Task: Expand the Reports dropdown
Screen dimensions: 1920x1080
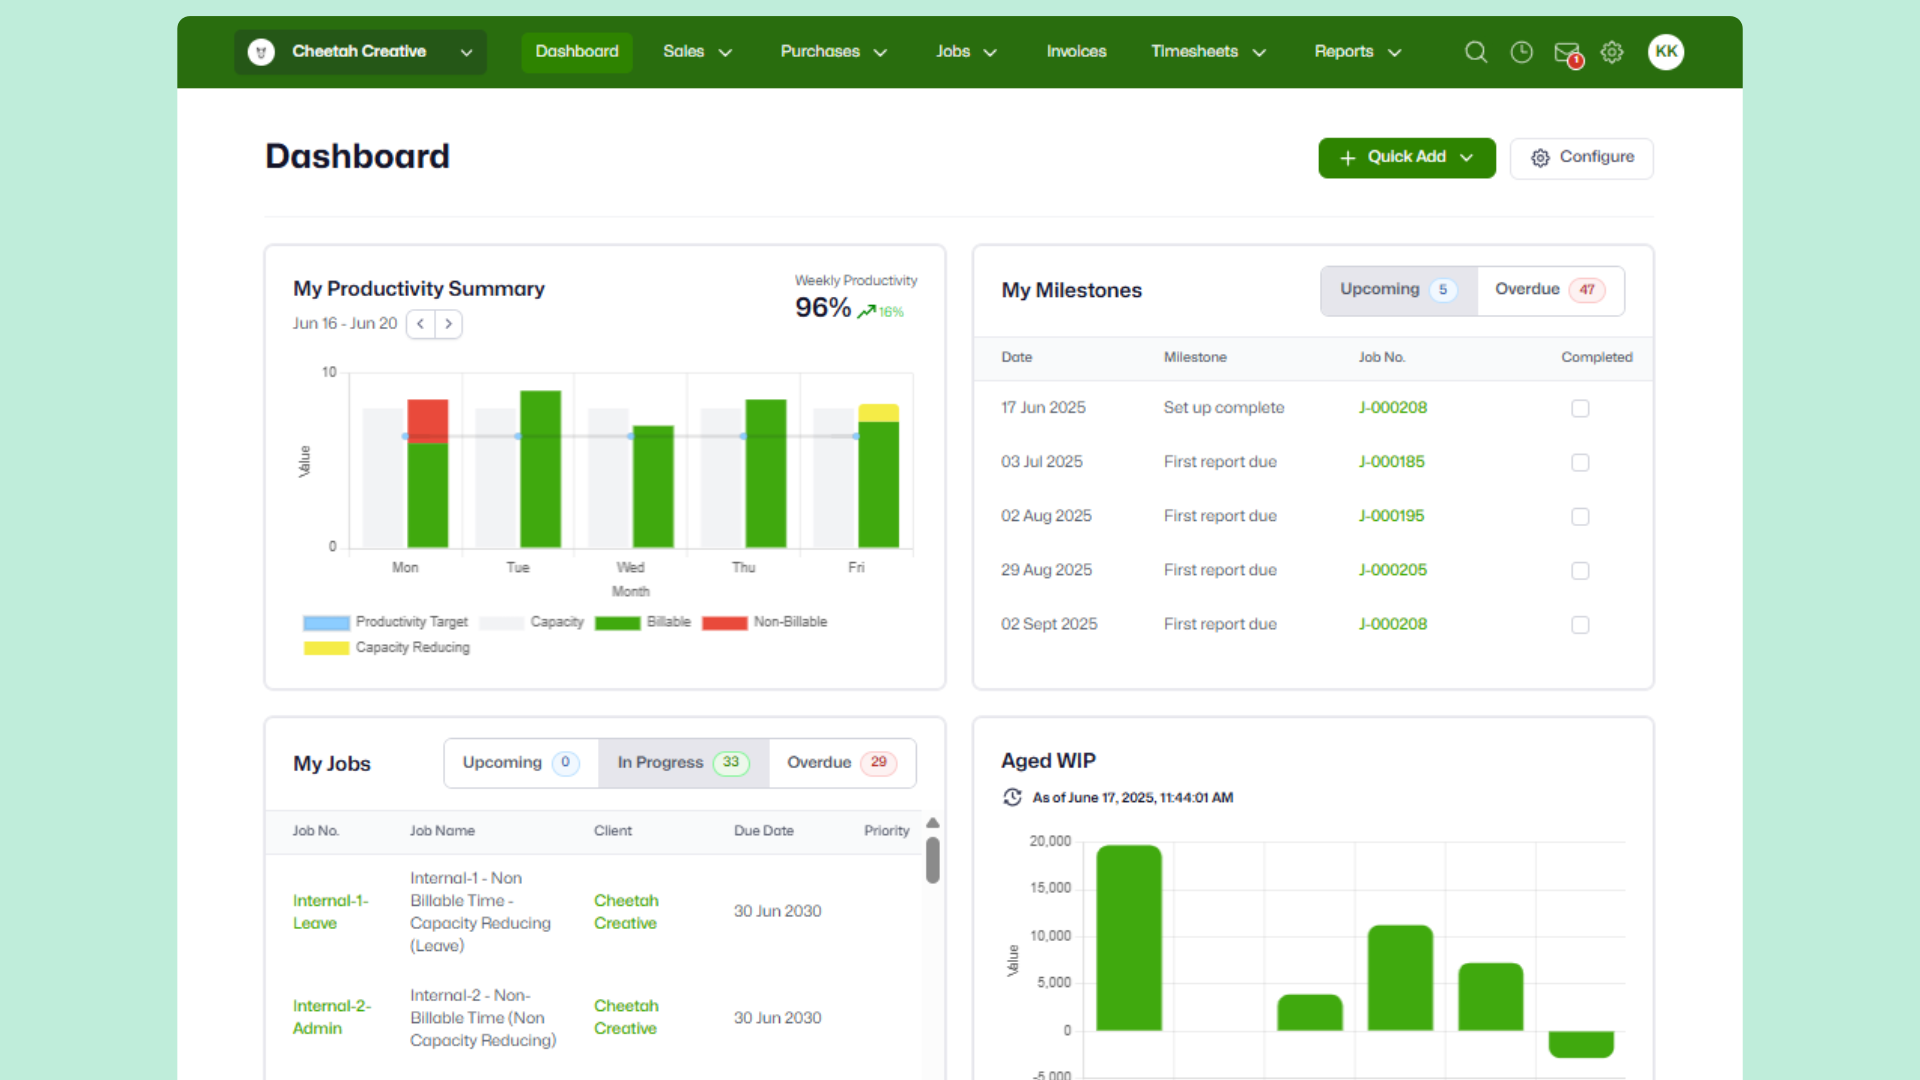Action: coord(1357,52)
